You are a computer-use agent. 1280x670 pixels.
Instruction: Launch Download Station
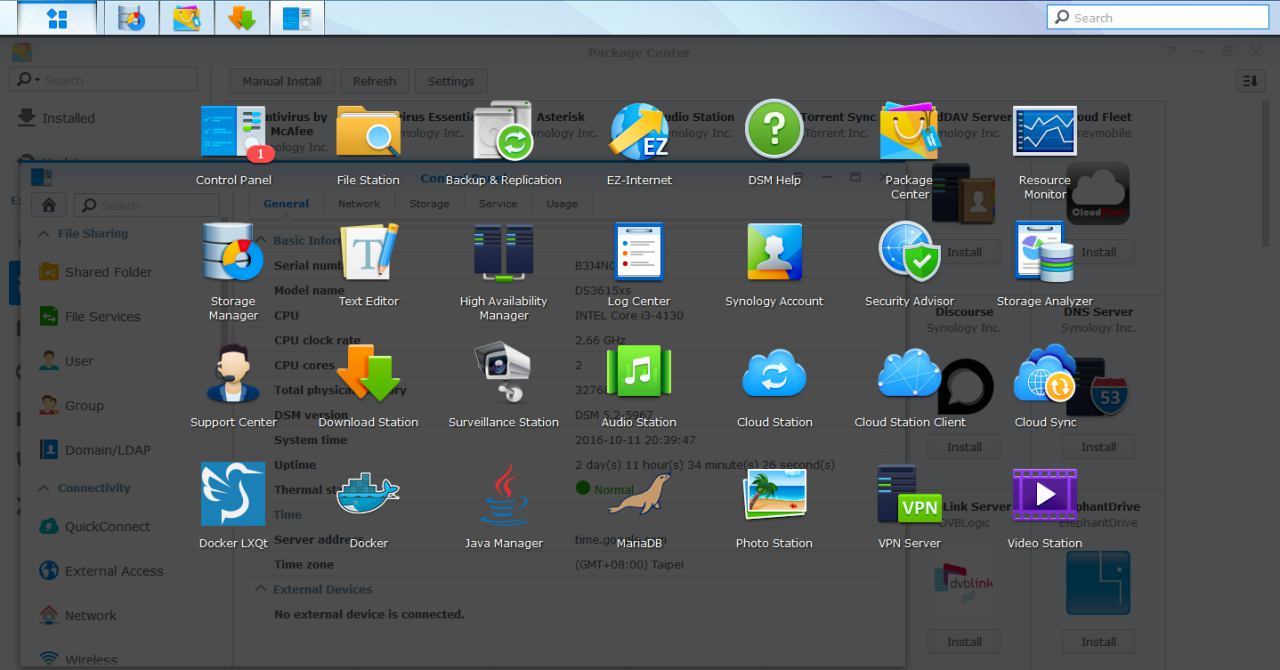point(368,373)
